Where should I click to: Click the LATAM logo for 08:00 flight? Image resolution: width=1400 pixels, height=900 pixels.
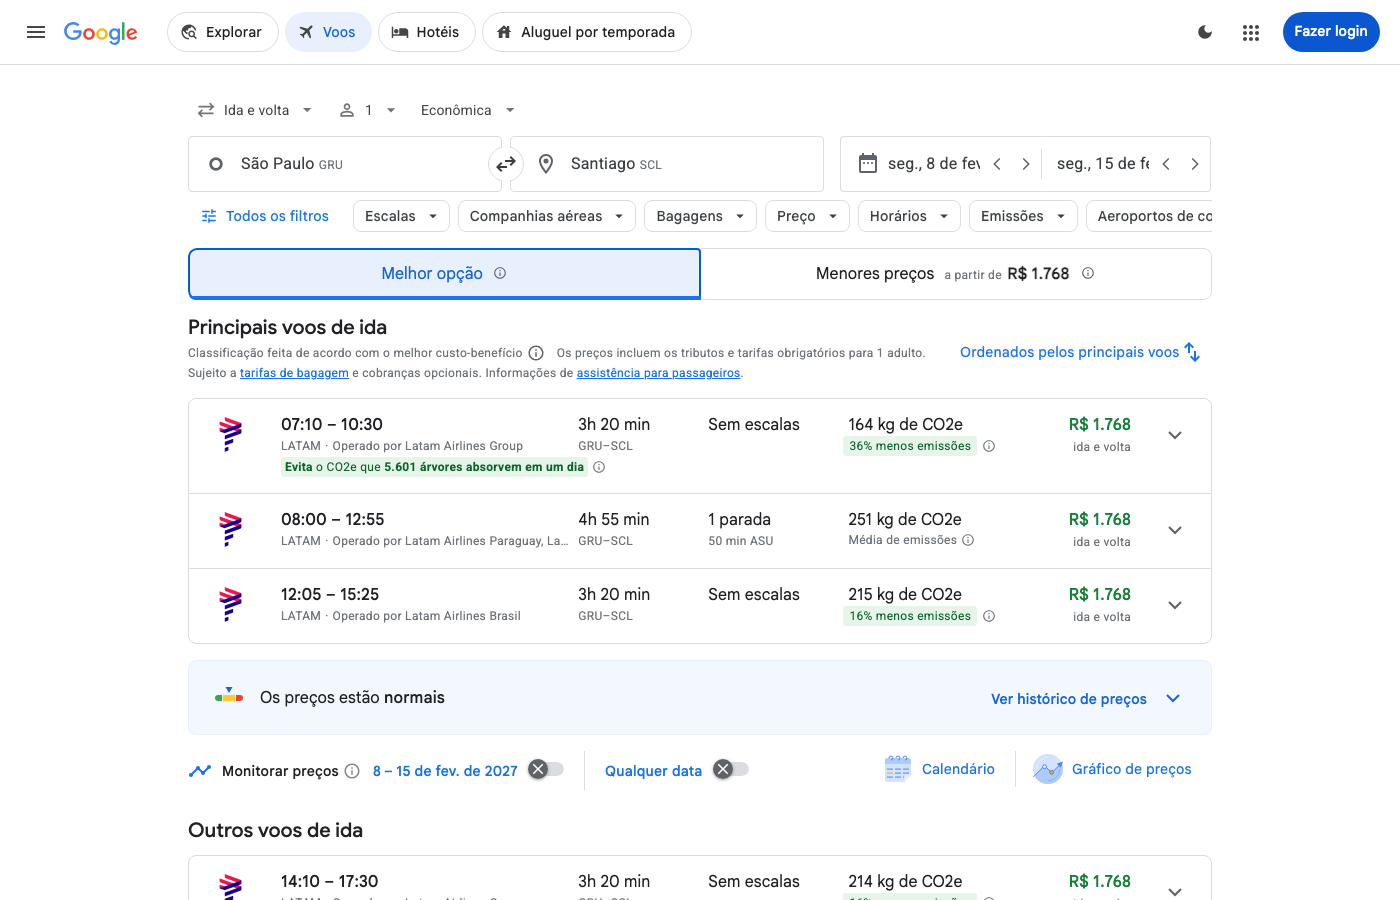[231, 530]
